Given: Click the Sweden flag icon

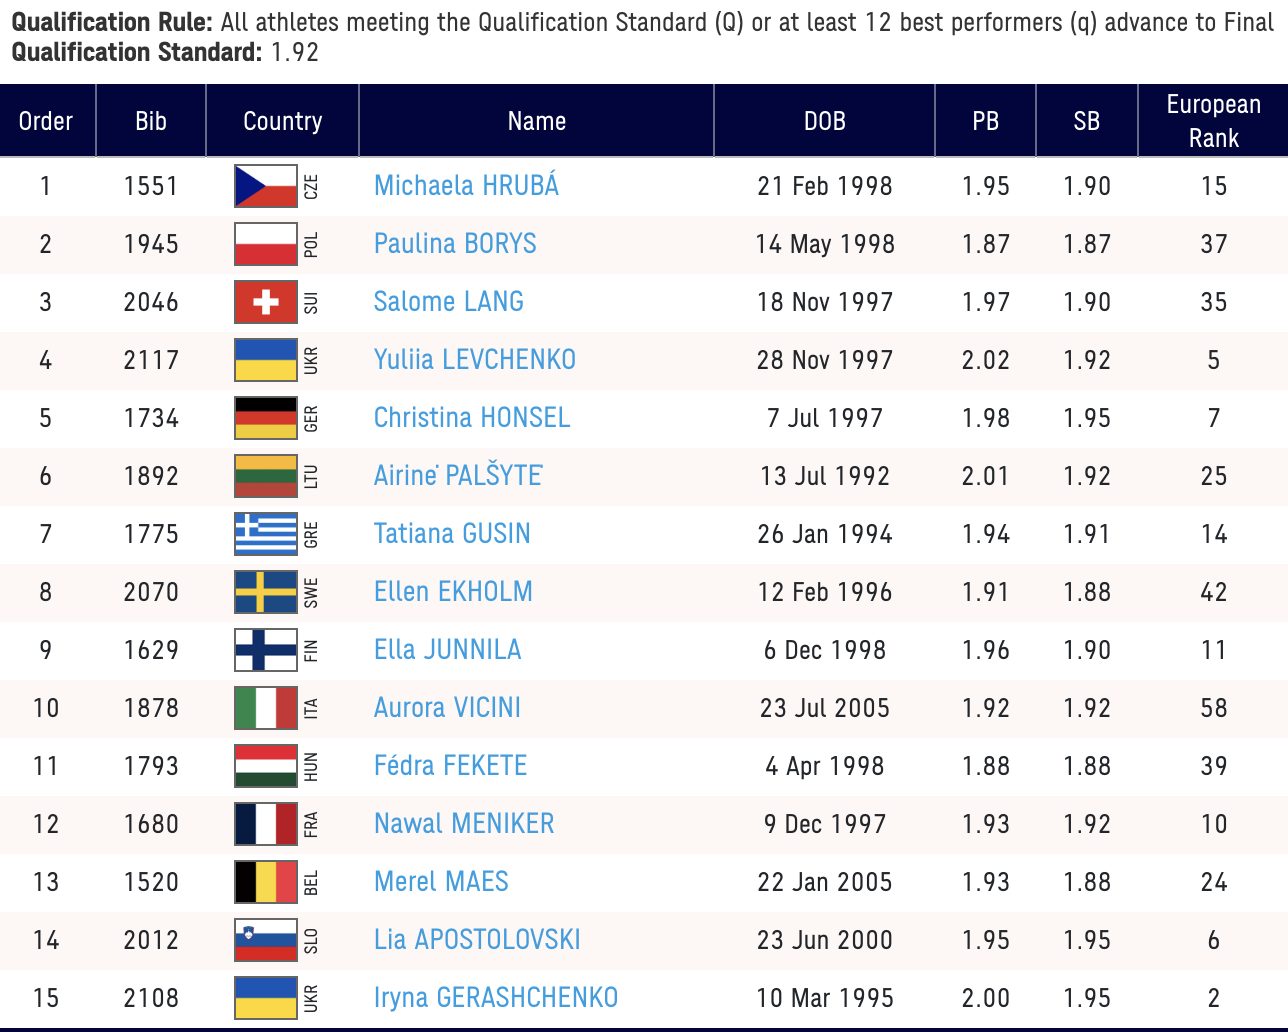Looking at the screenshot, I should [x=266, y=592].
